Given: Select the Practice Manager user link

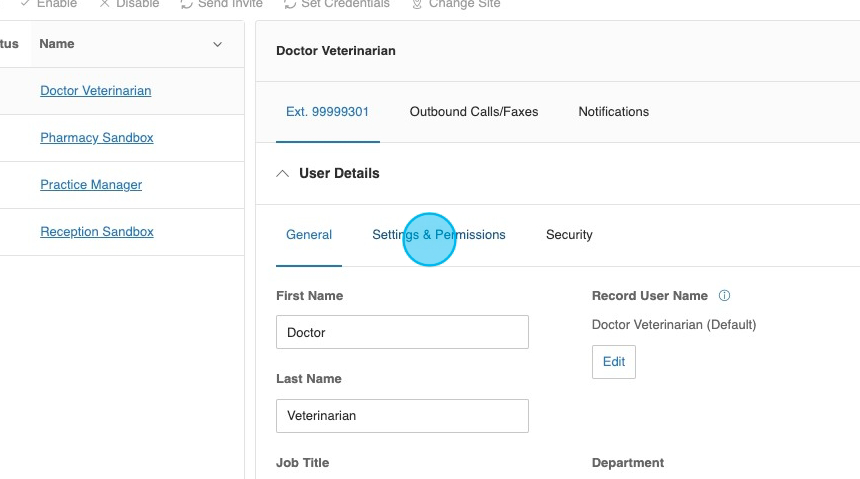Looking at the screenshot, I should [91, 185].
